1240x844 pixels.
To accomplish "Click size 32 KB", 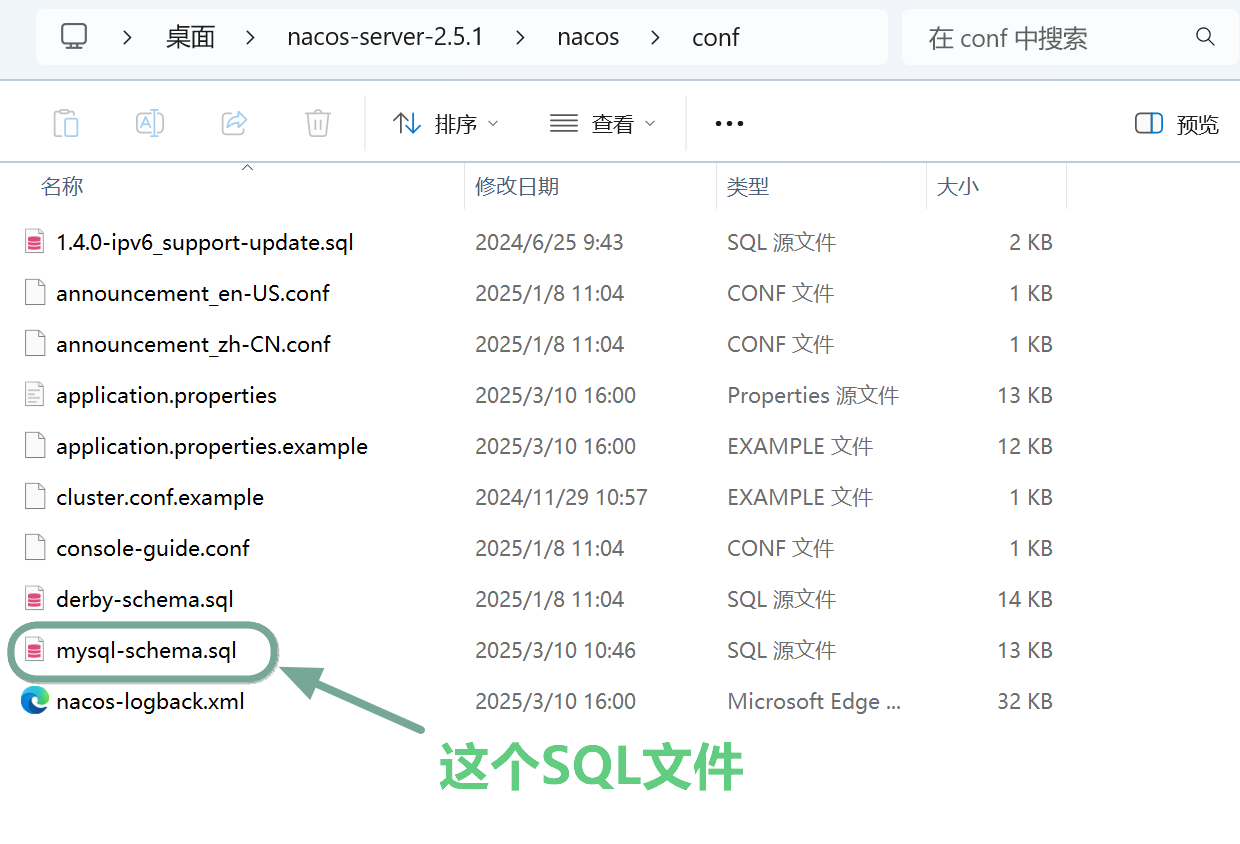I will click(1025, 701).
